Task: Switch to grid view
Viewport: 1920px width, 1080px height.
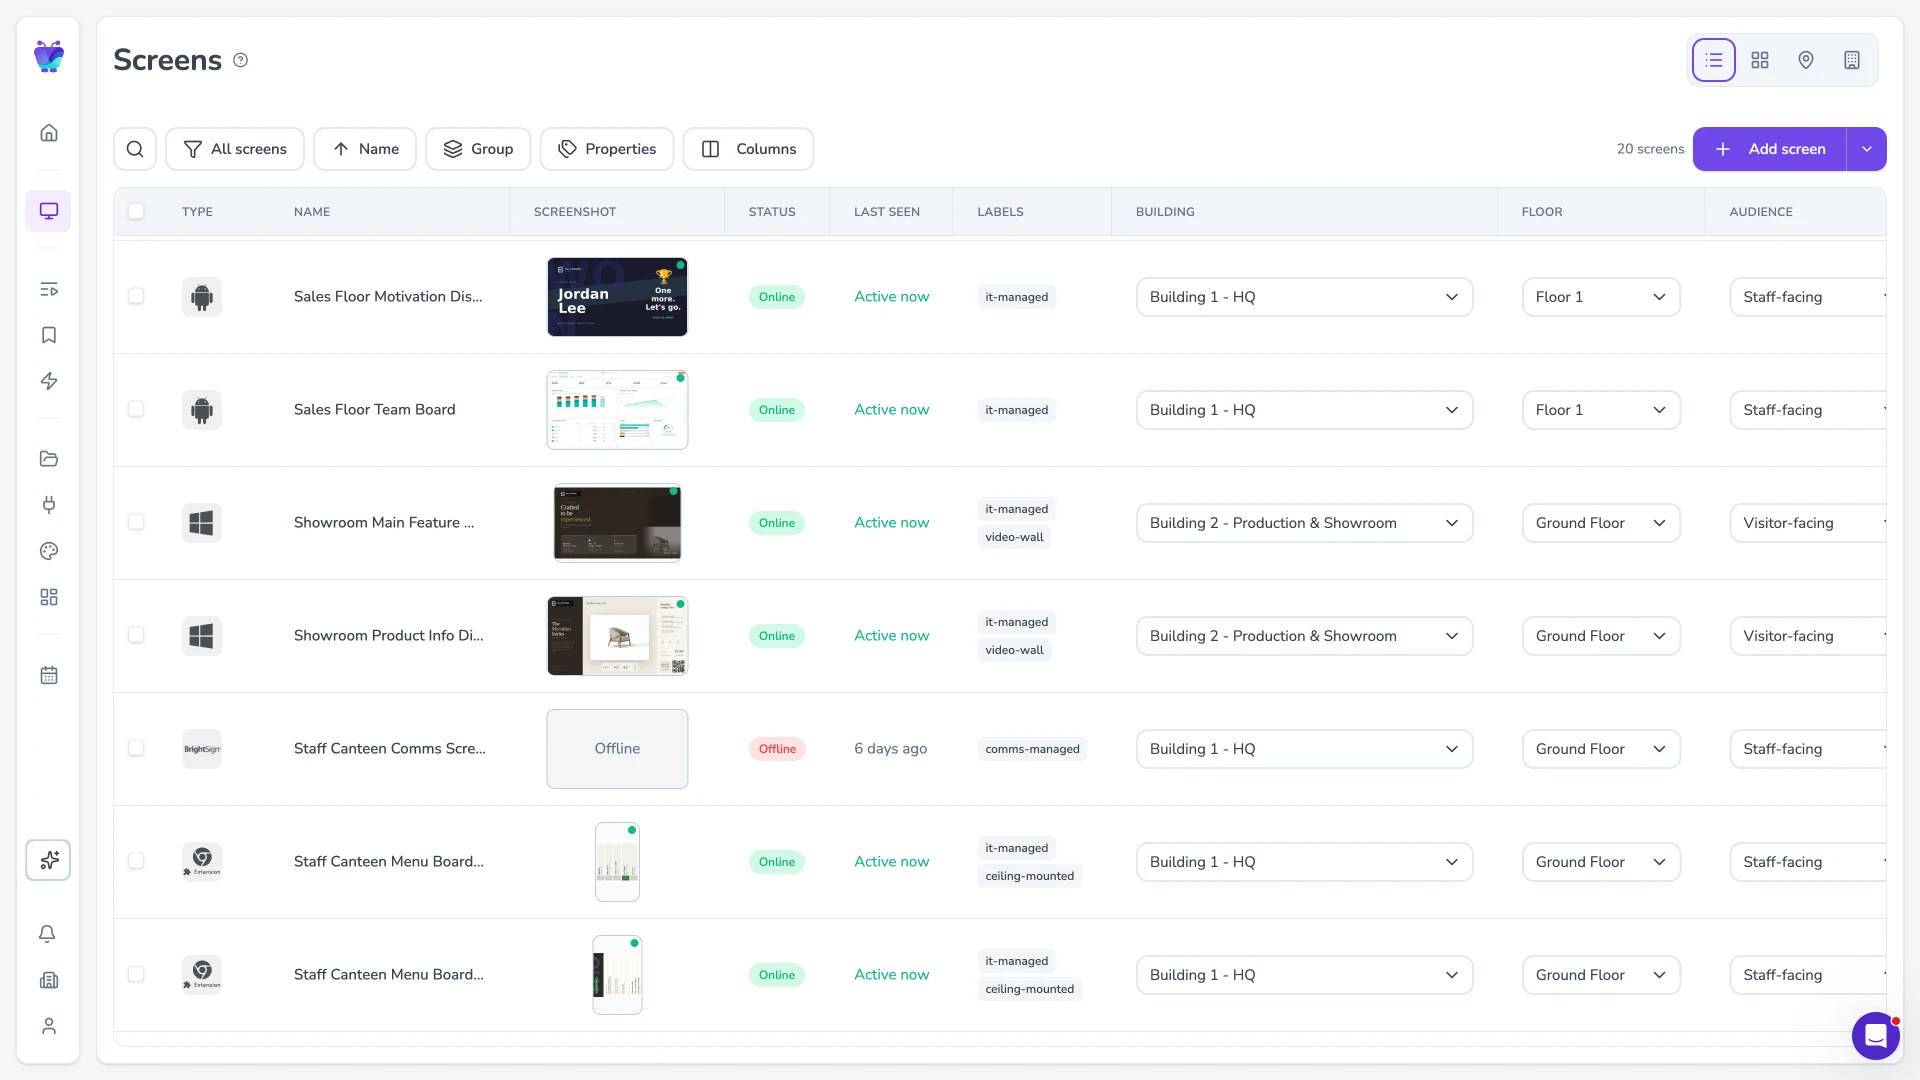Action: 1760,60
